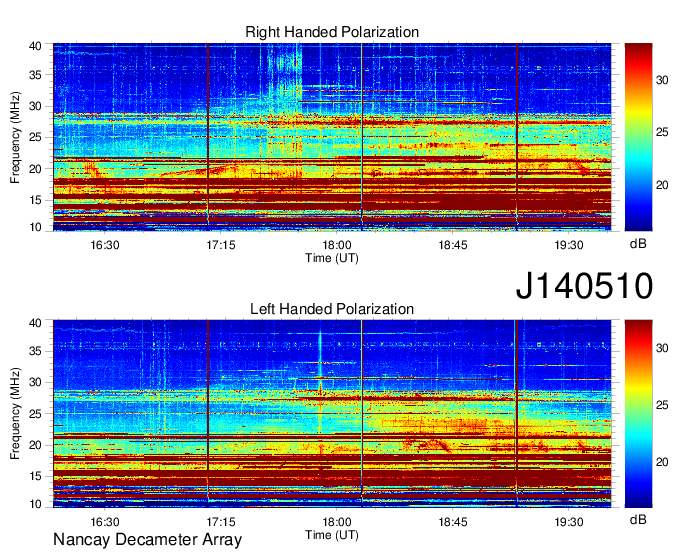Click the bottom colorbar's 20 dB tick label
The height and width of the screenshot is (552, 680).
point(662,462)
